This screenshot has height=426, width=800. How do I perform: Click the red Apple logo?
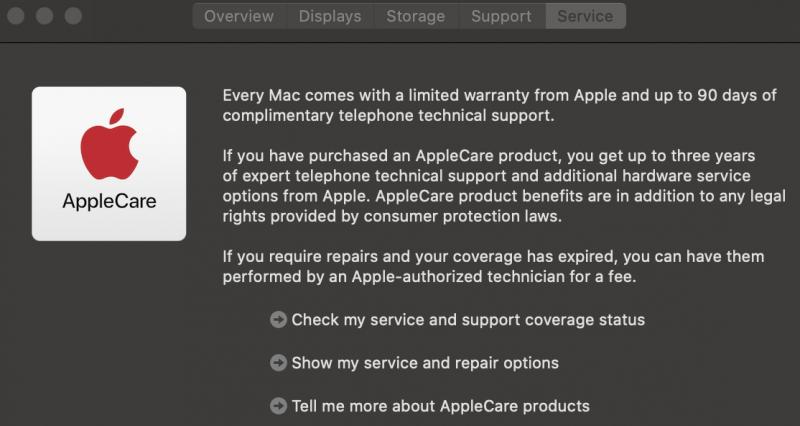pos(109,150)
